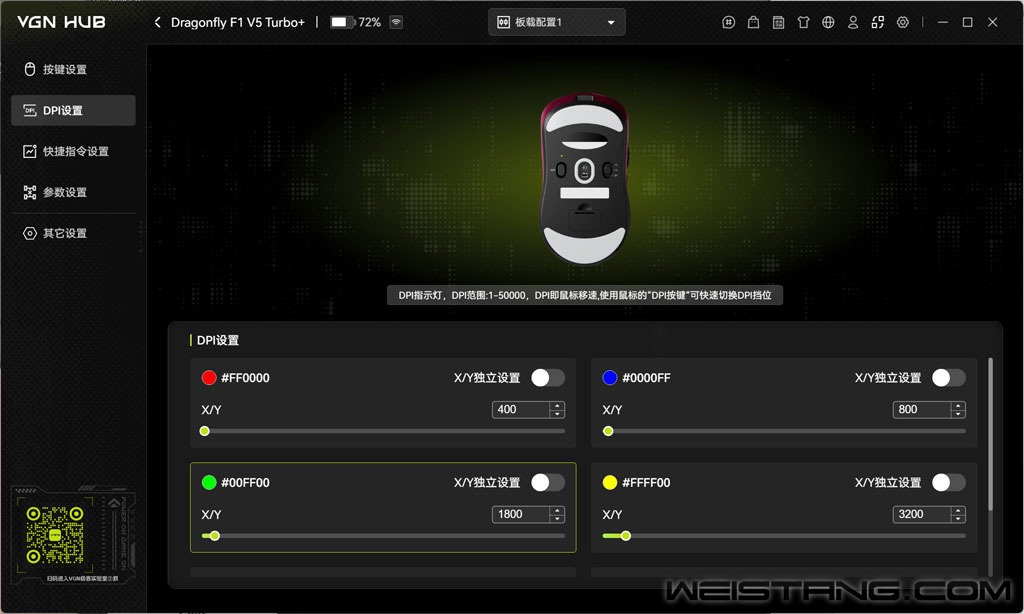1024x614 pixels.
Task: Open the shopping bag store icon
Action: tap(753, 22)
